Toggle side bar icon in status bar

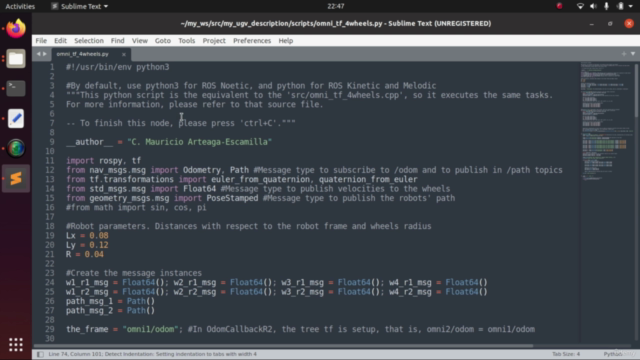click(40, 354)
